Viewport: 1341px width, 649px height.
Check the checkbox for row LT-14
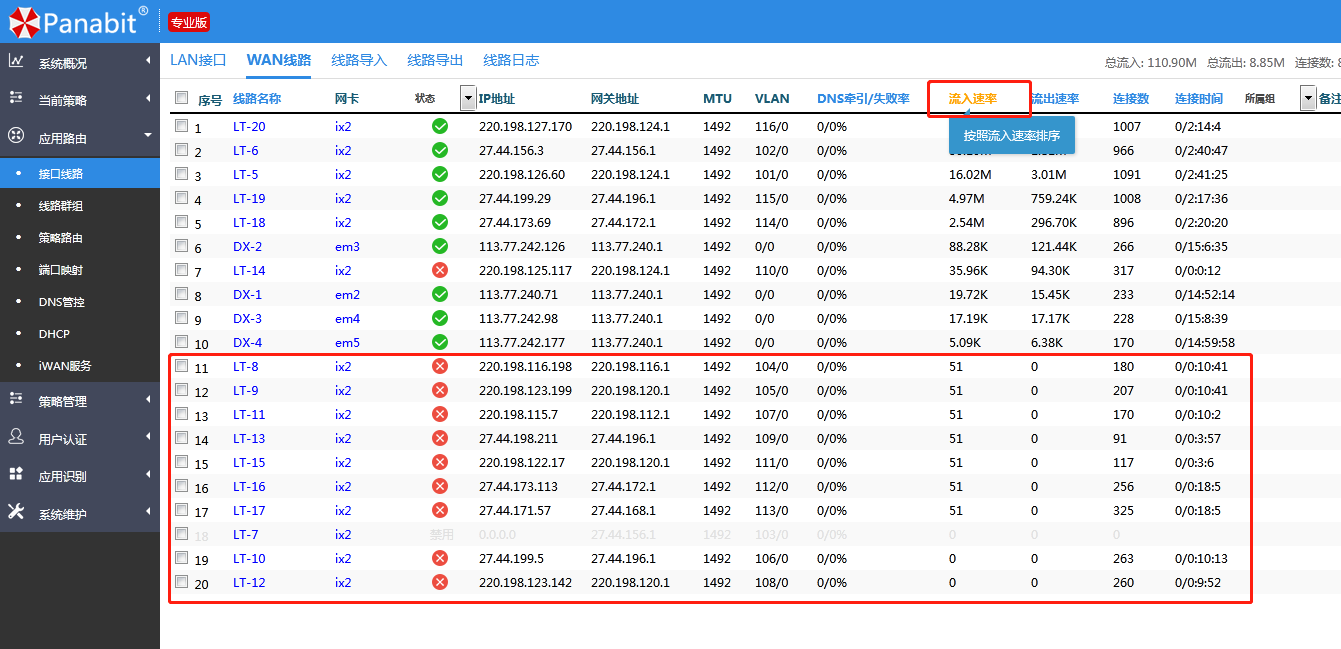(181, 270)
